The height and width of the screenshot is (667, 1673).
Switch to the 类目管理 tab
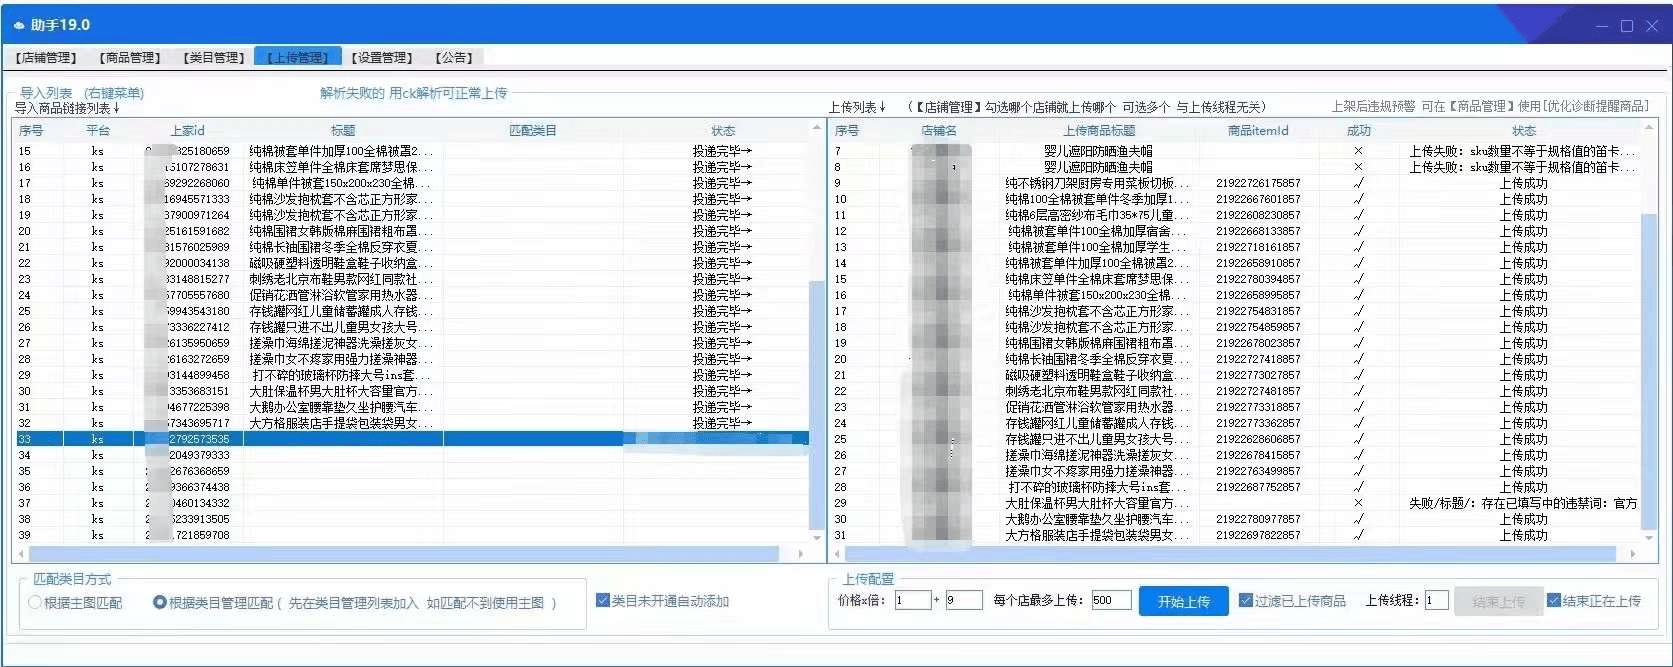214,57
